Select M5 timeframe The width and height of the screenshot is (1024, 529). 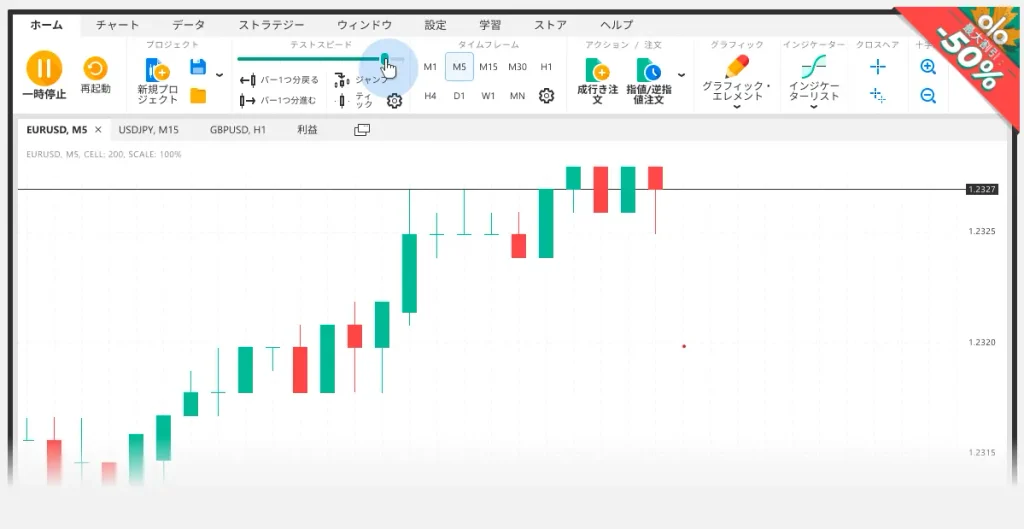click(459, 67)
